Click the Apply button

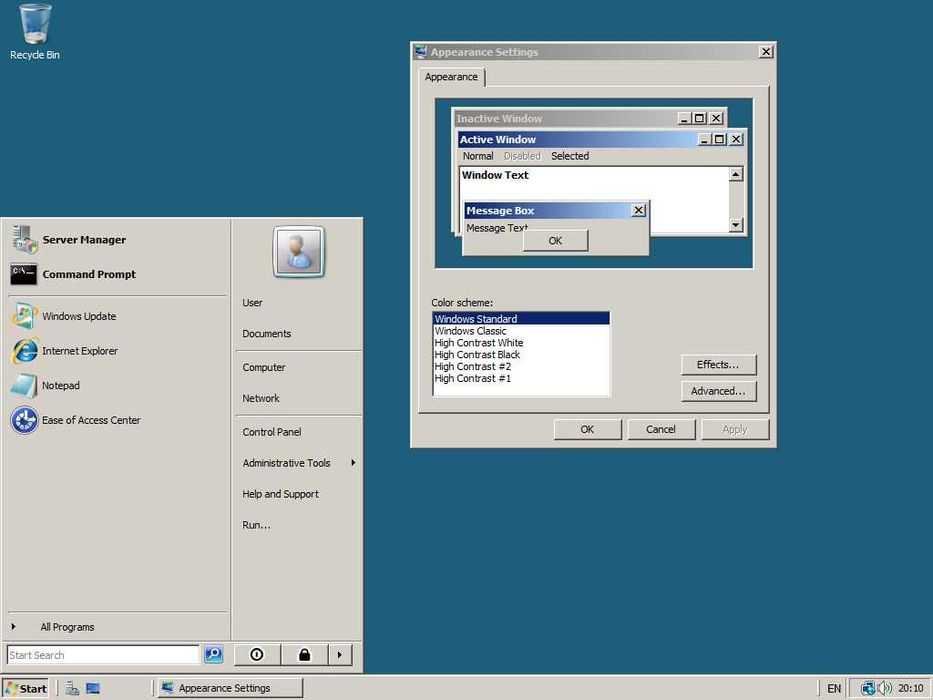click(735, 429)
